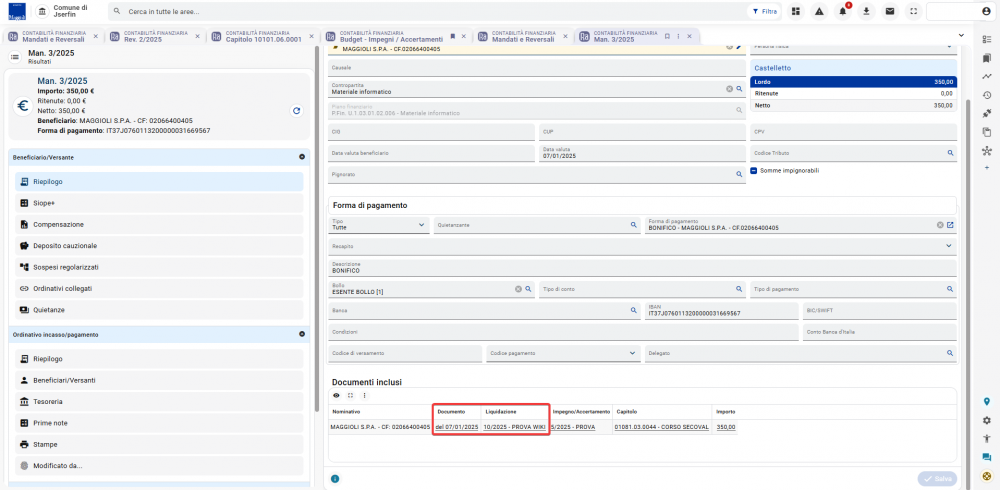
Task: Open the 10/2025 - PROVA WIKI liquidazione link
Action: coord(515,427)
